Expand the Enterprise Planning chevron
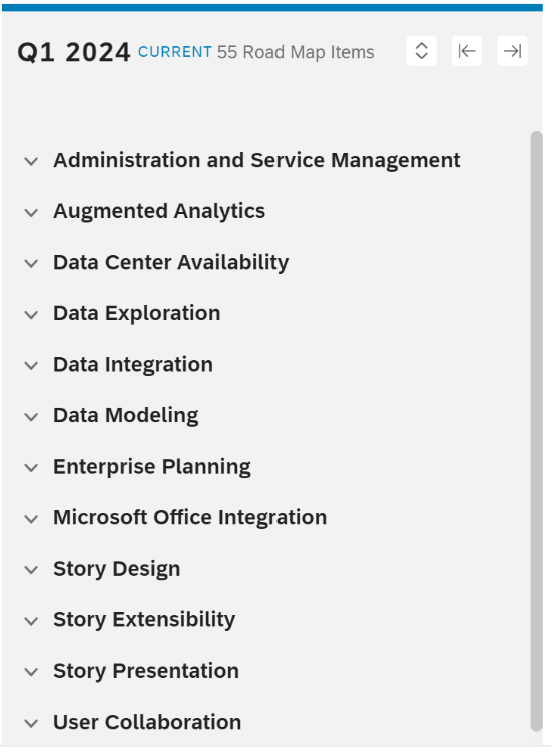The image size is (552, 754). click(31, 467)
